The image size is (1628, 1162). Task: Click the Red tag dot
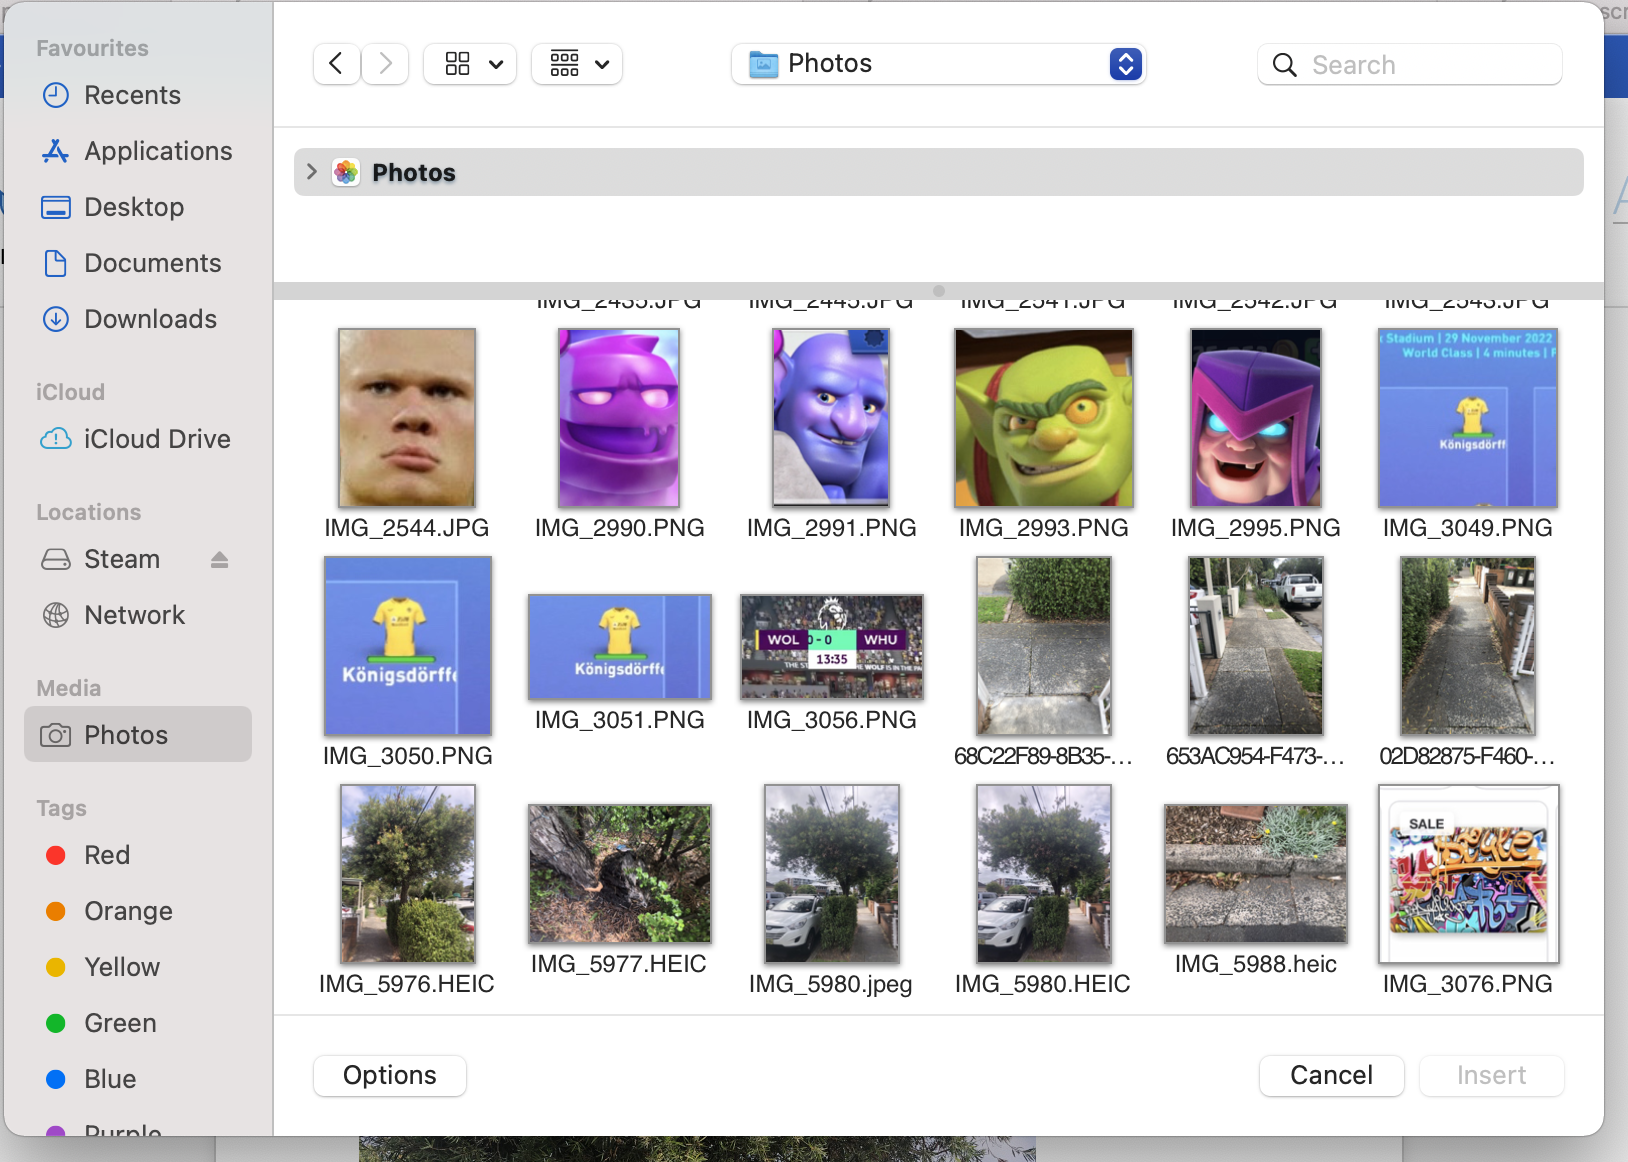pyautogui.click(x=56, y=855)
